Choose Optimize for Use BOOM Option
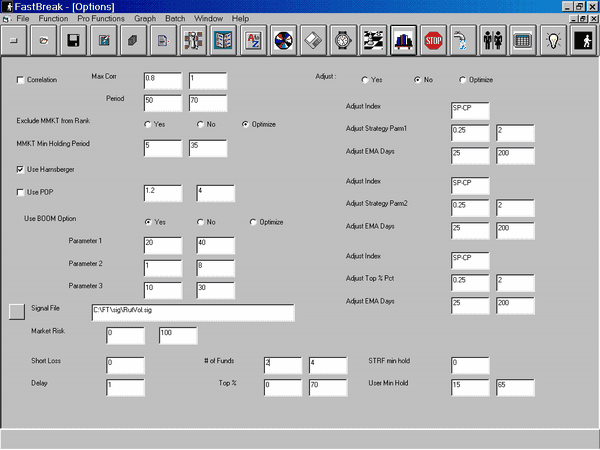The width and height of the screenshot is (600, 450). [253, 222]
